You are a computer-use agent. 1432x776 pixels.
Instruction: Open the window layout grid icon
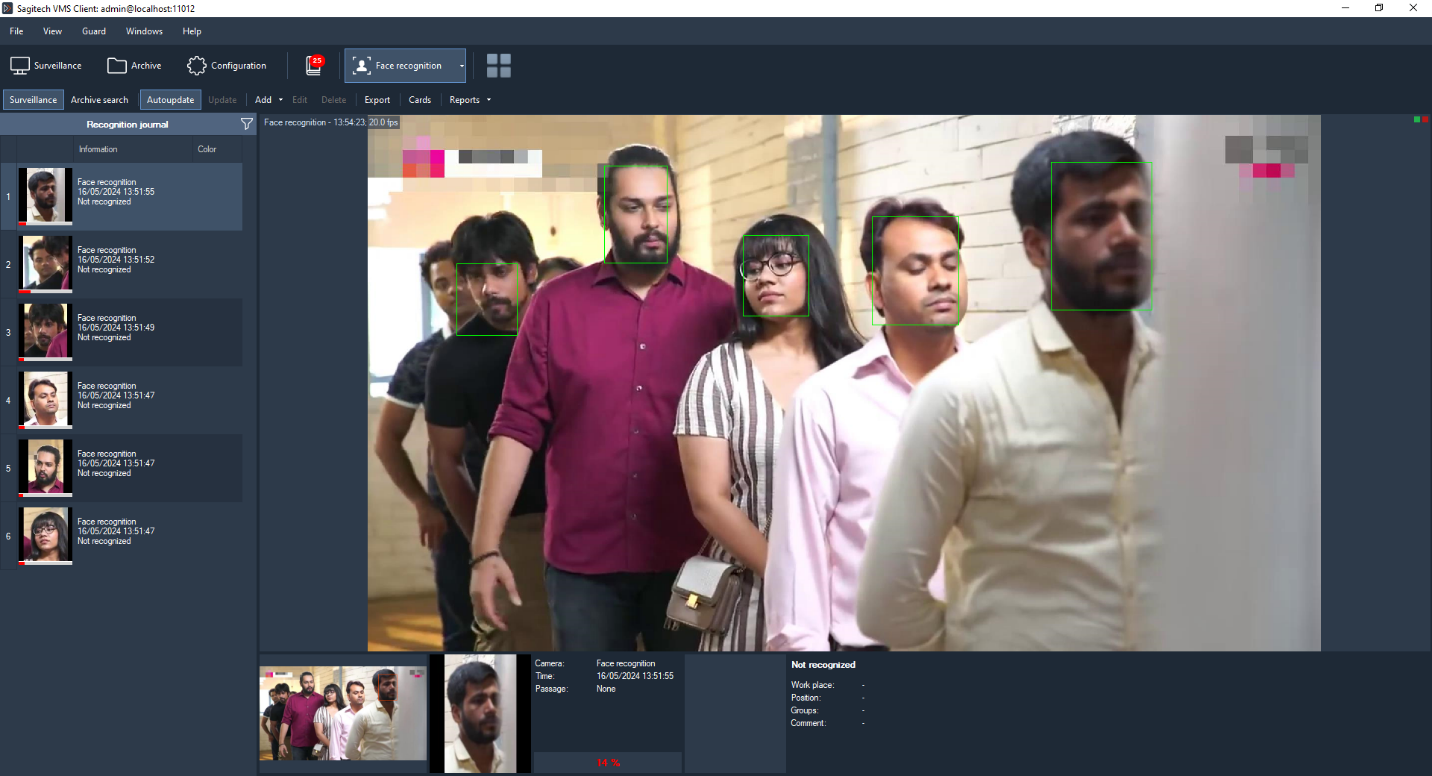click(x=498, y=66)
